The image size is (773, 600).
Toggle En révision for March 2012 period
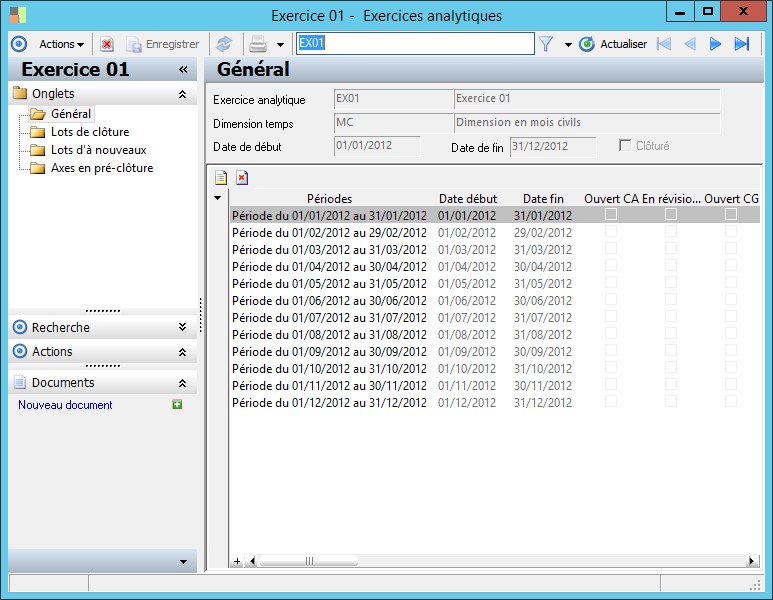671,248
